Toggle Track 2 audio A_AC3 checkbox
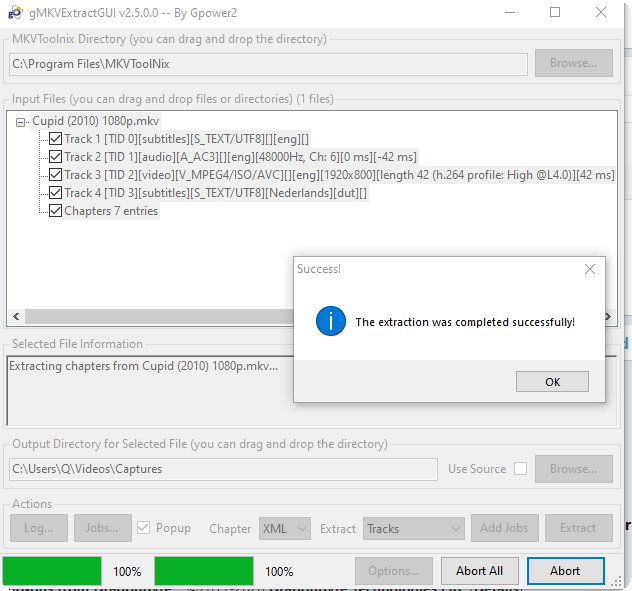 [x=56, y=157]
